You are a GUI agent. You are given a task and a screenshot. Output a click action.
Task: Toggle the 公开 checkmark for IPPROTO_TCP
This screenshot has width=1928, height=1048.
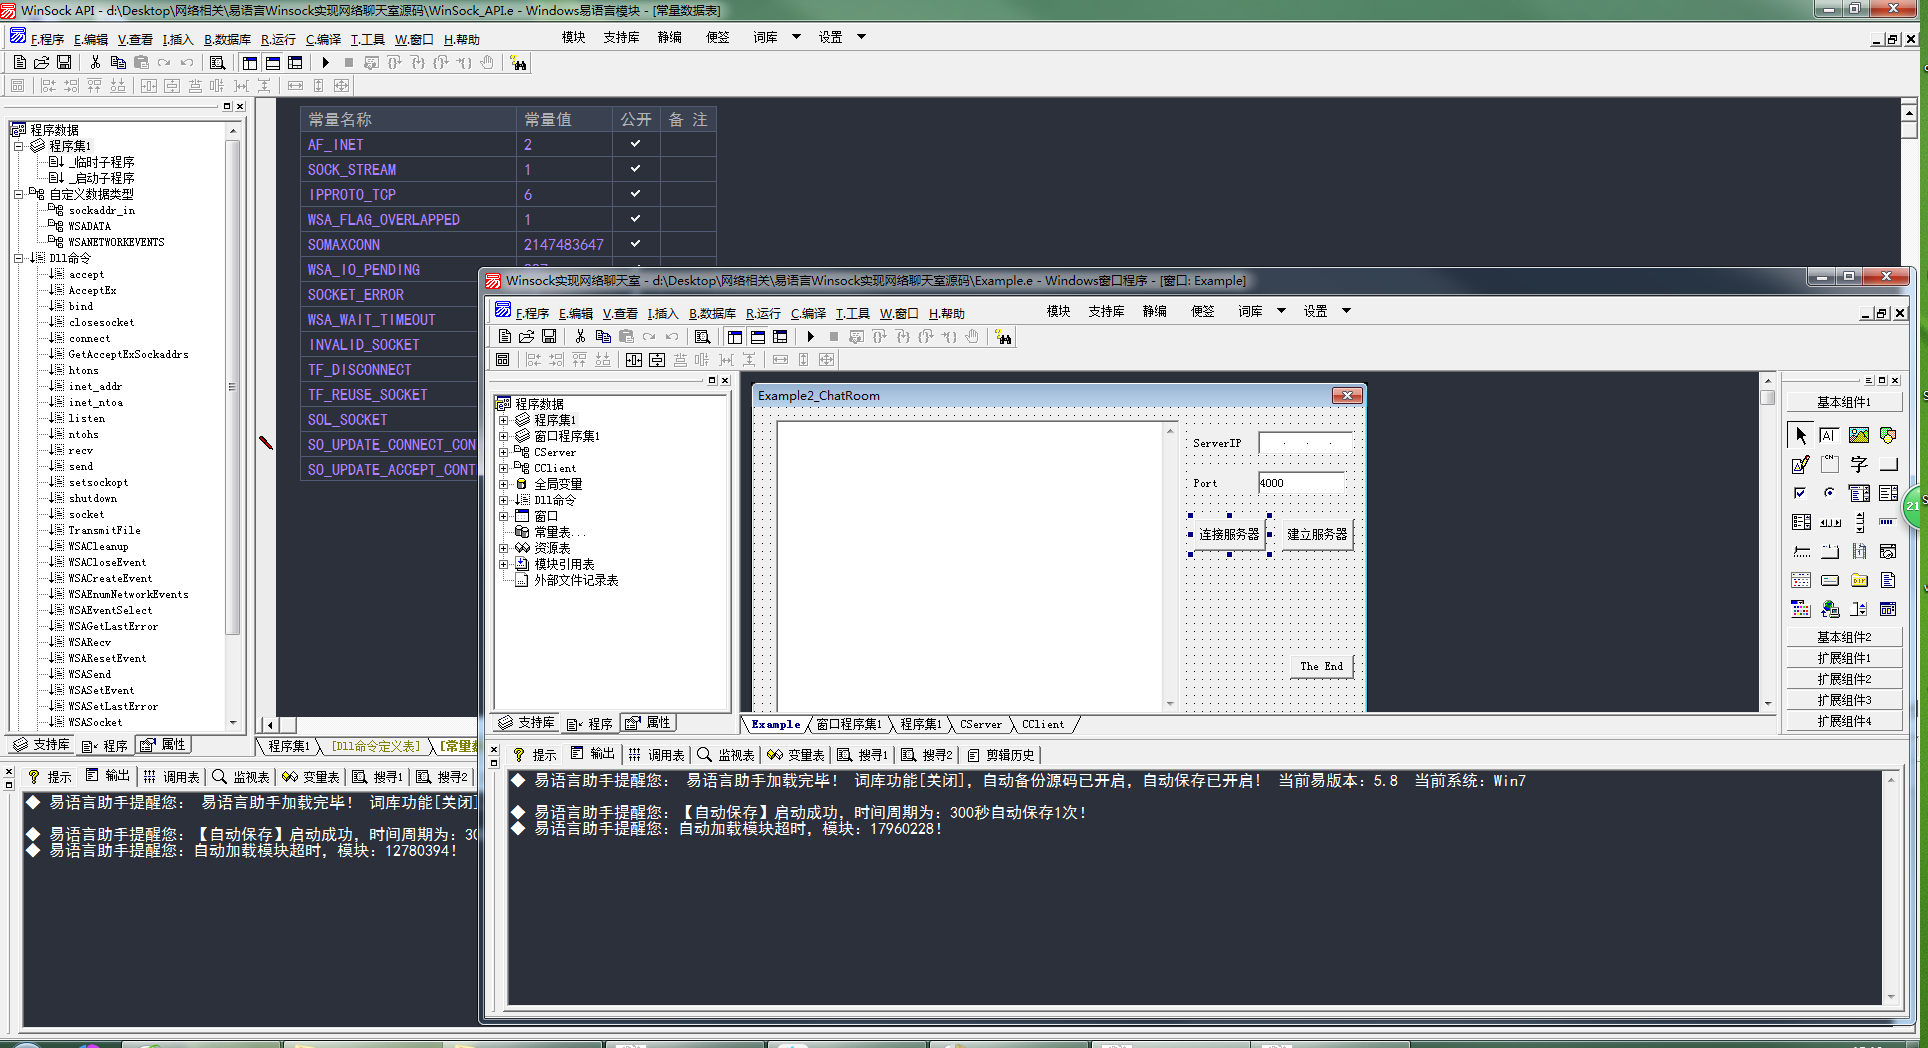click(635, 194)
